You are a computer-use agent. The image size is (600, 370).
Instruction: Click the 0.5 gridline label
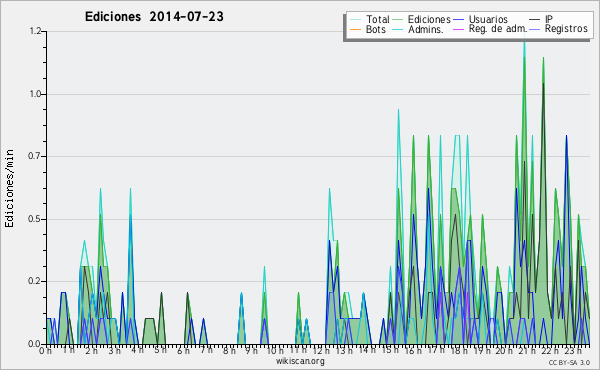click(x=35, y=219)
